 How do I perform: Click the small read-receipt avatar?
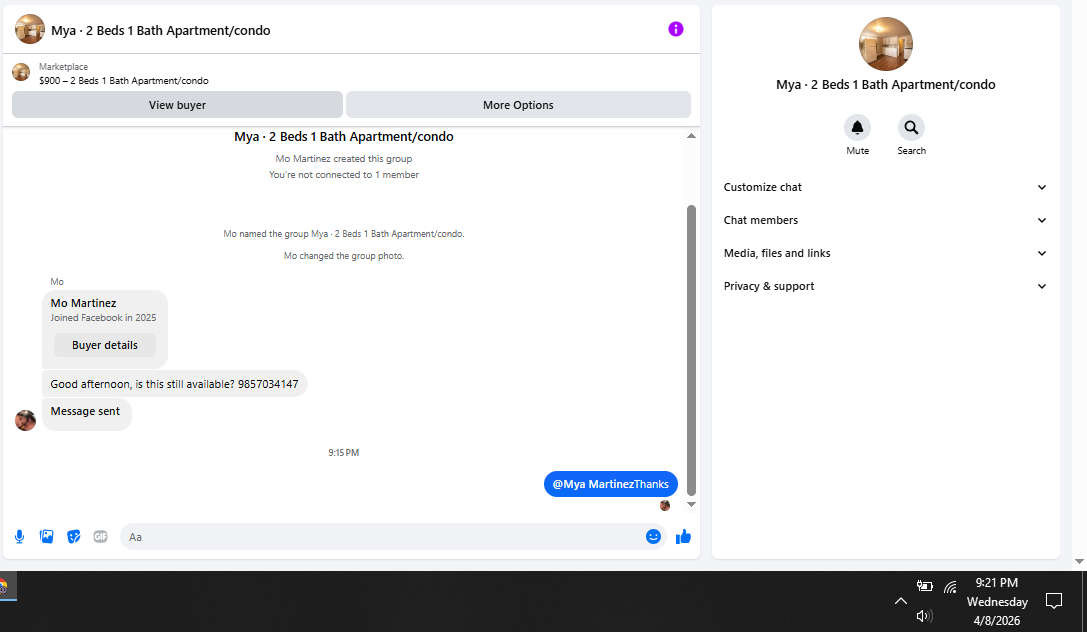tap(665, 505)
